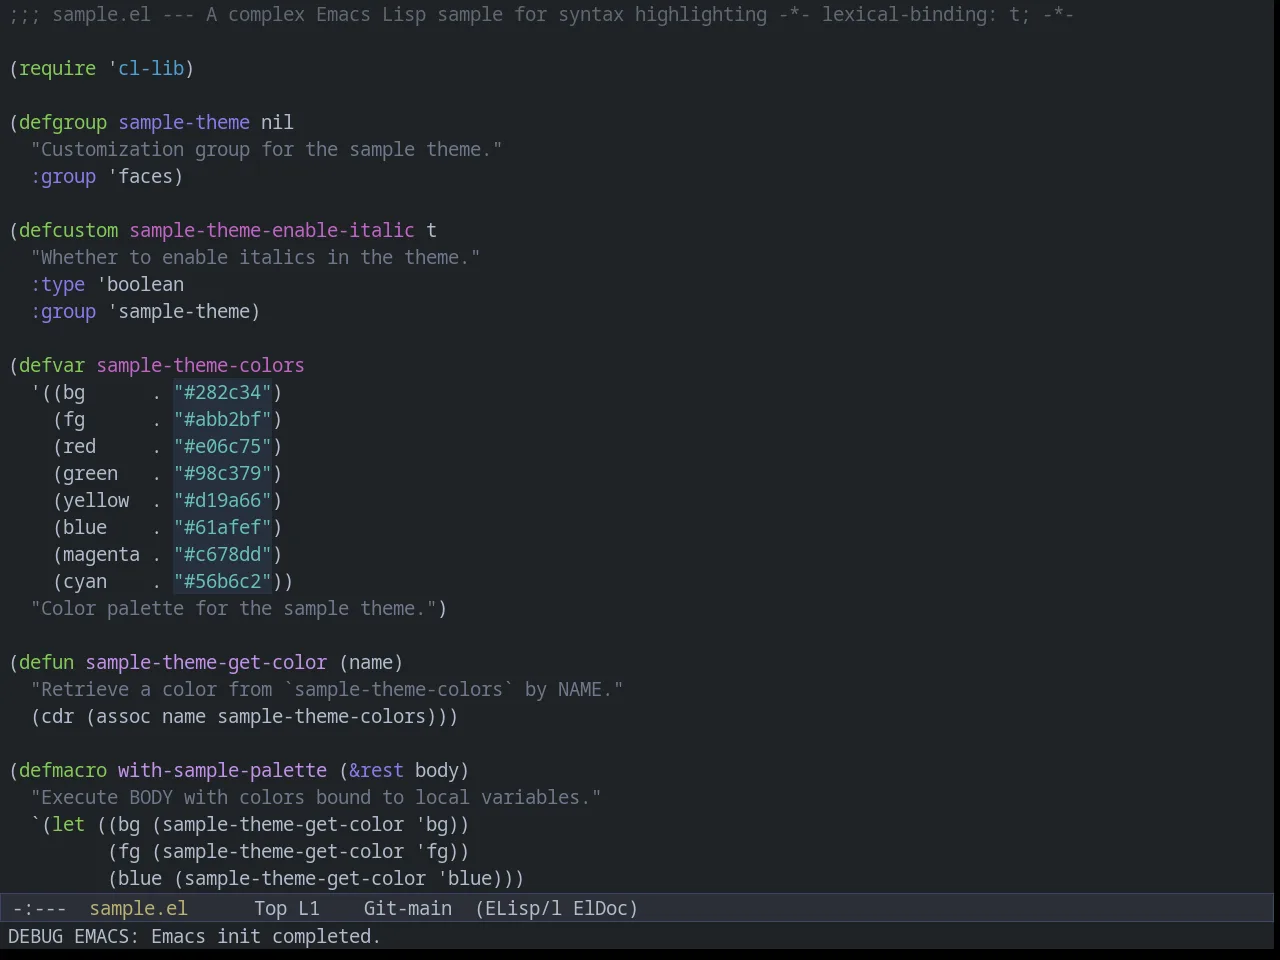Click the 'blue quoted symbol
The height and width of the screenshot is (960, 1280).
pyautogui.click(x=464, y=878)
